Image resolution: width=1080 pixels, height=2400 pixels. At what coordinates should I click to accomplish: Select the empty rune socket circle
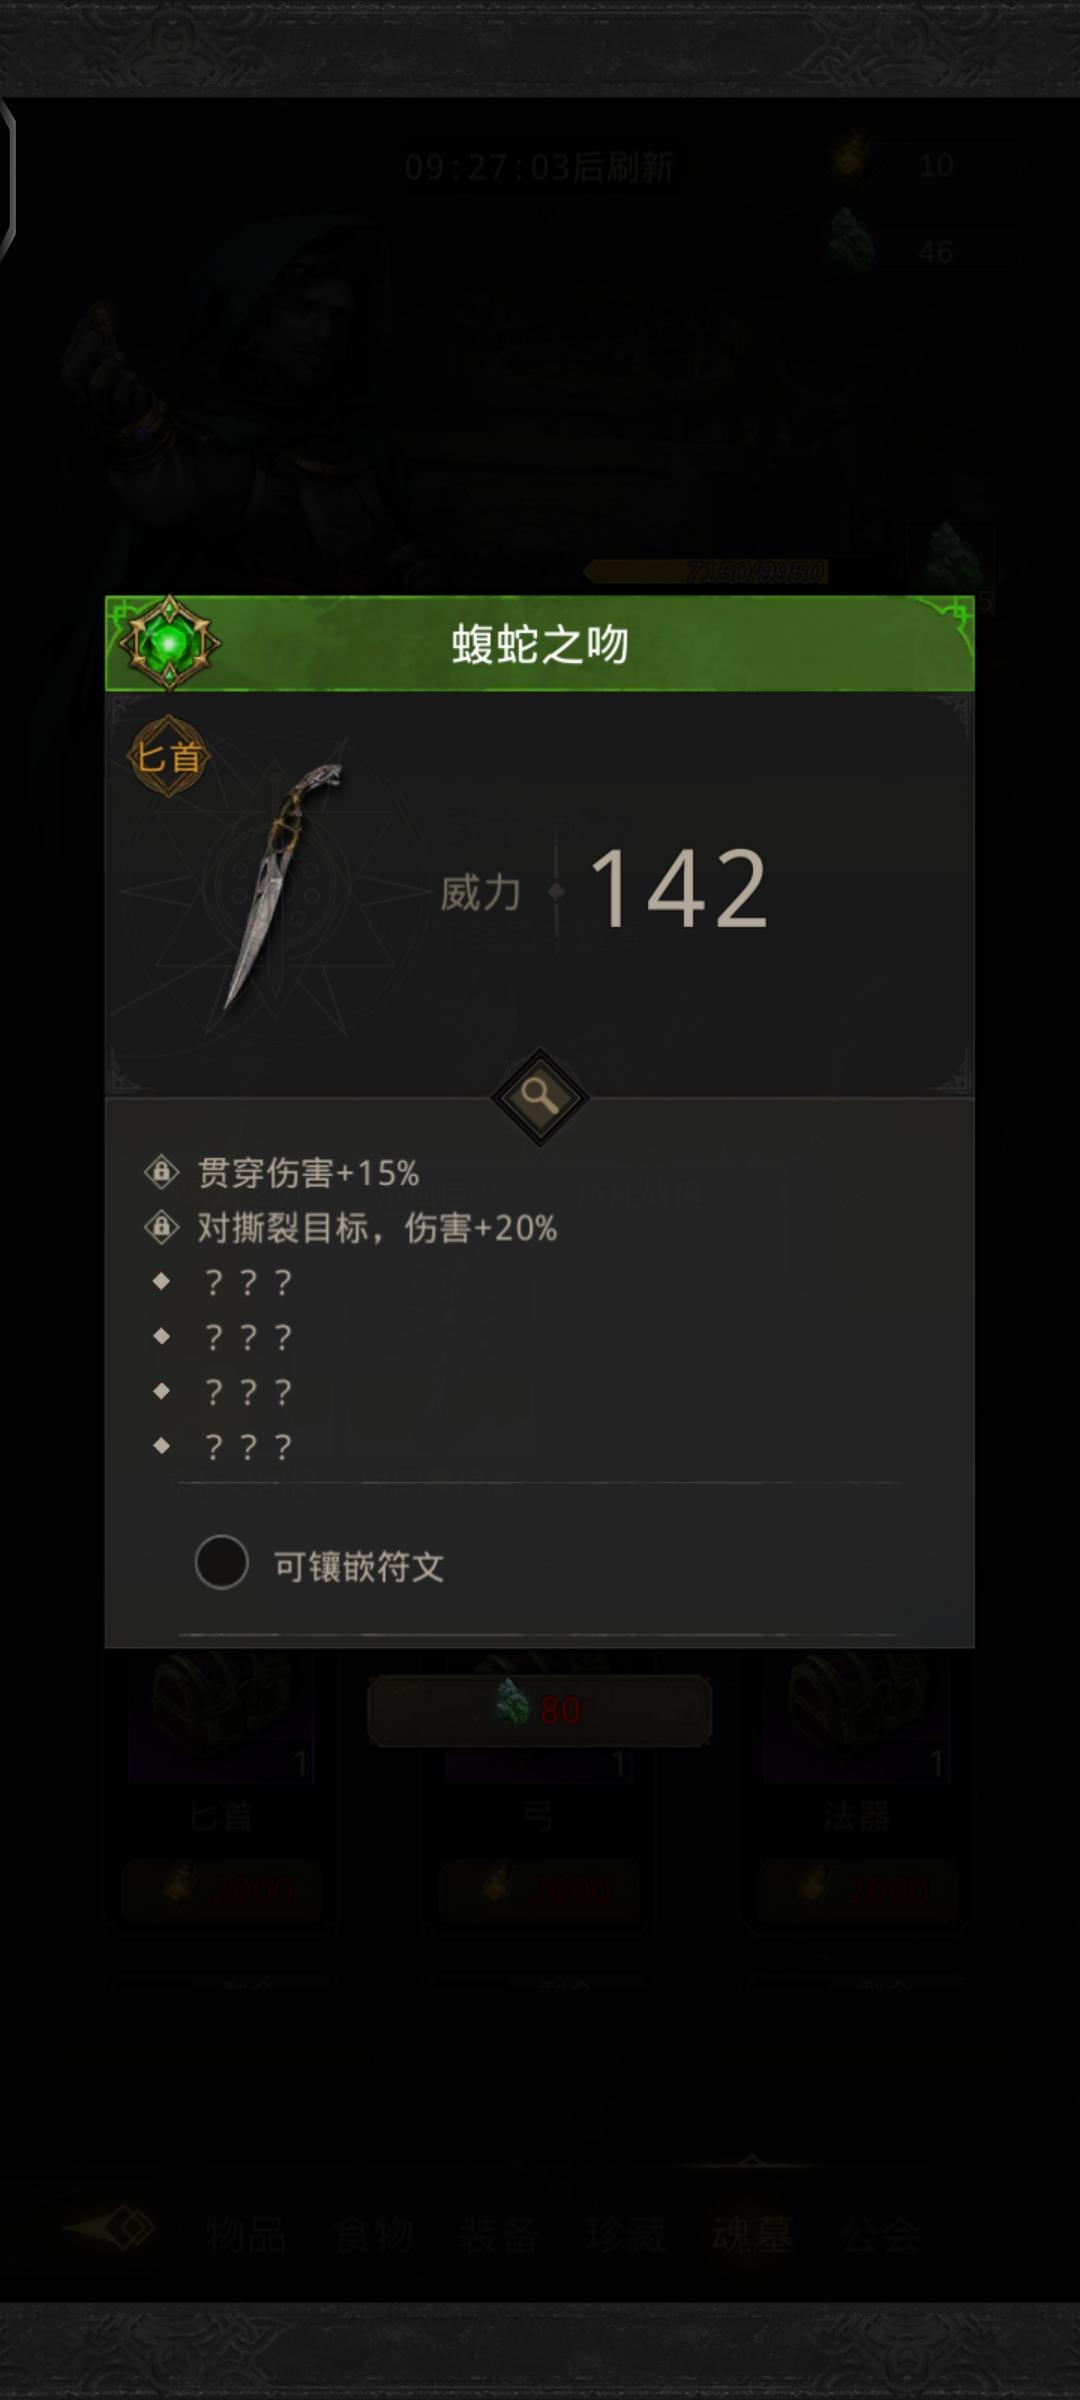(222, 1563)
